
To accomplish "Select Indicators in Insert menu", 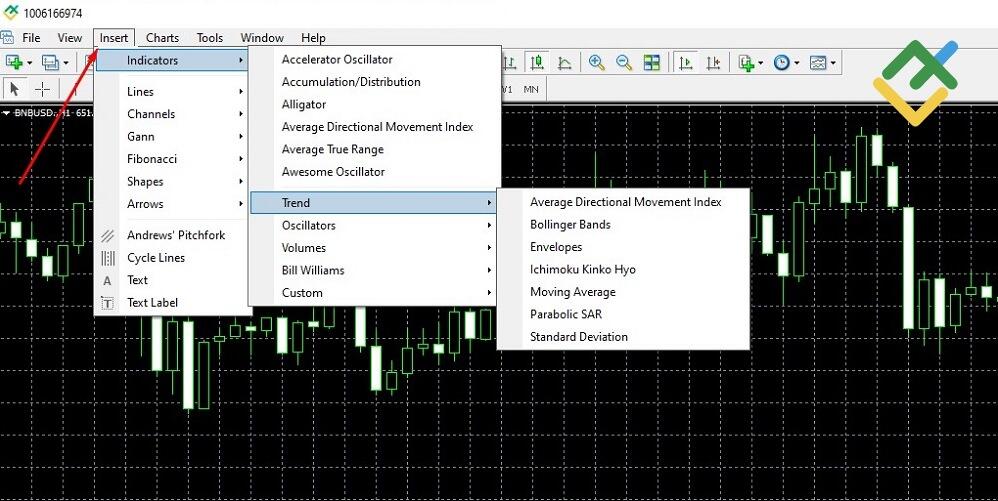I will [x=172, y=60].
